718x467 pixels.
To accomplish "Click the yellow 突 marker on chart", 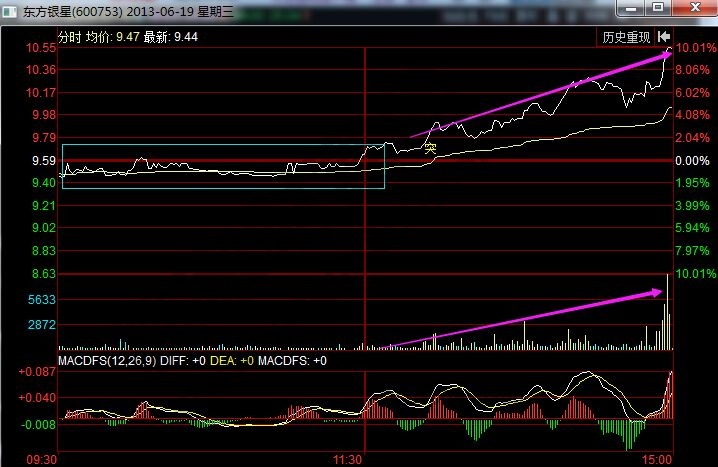I will [x=430, y=148].
